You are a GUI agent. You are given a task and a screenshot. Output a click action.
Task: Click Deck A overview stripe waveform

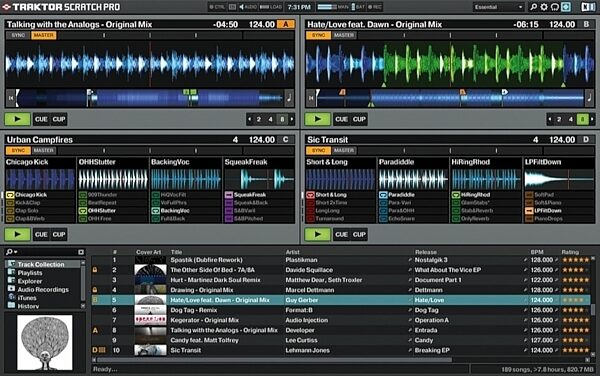click(150, 98)
